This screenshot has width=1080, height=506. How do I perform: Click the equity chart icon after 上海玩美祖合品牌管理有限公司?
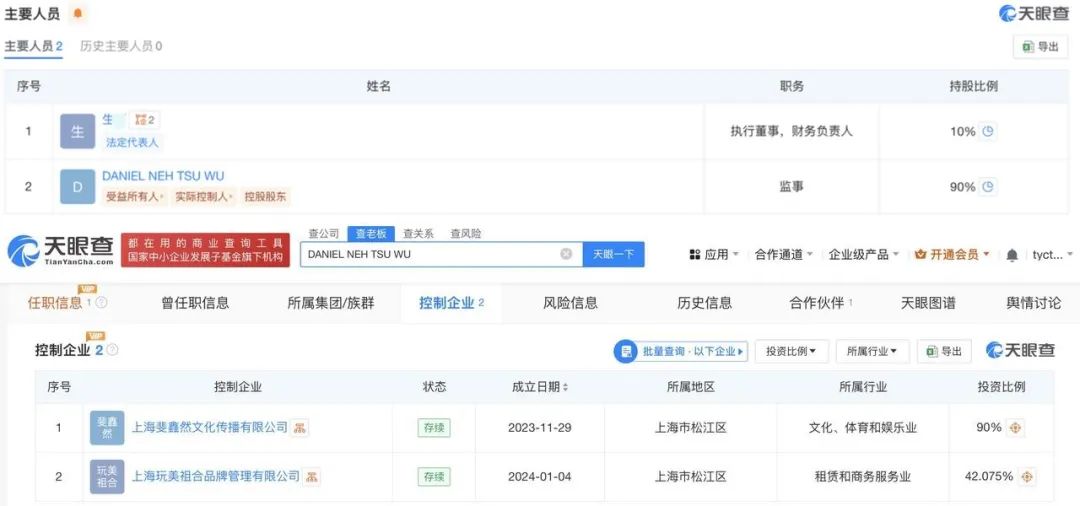tap(312, 476)
